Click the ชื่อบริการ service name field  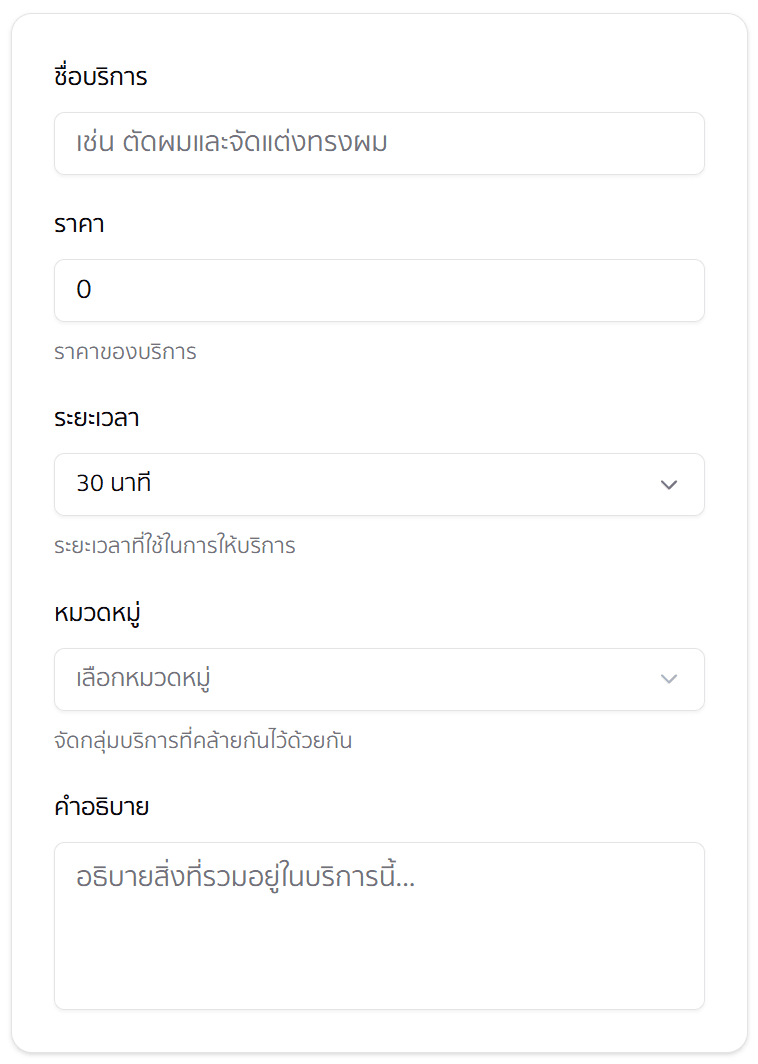point(380,144)
